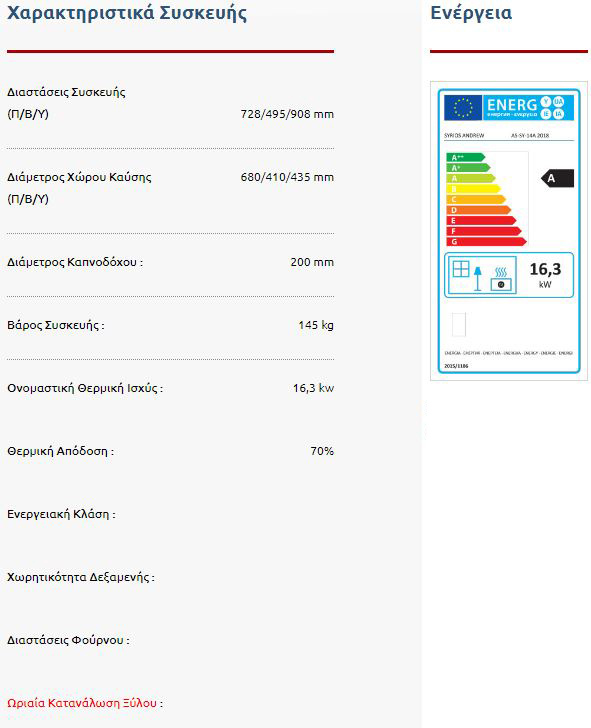Select the Ενέργεια heading
This screenshot has width=591, height=728.
pyautogui.click(x=471, y=13)
